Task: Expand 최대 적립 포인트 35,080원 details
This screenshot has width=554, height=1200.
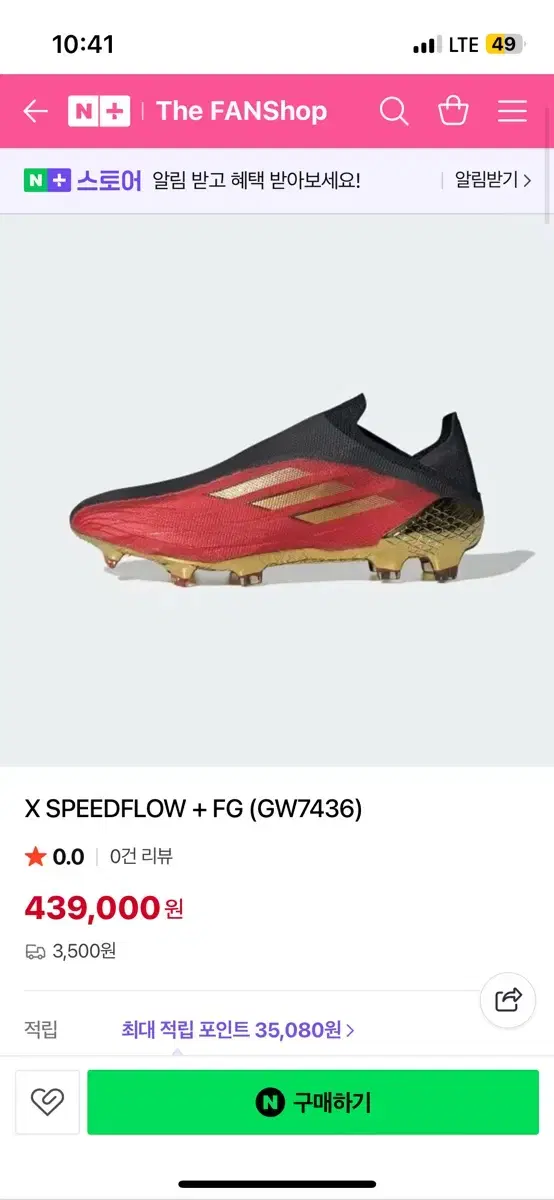Action: point(238,1029)
